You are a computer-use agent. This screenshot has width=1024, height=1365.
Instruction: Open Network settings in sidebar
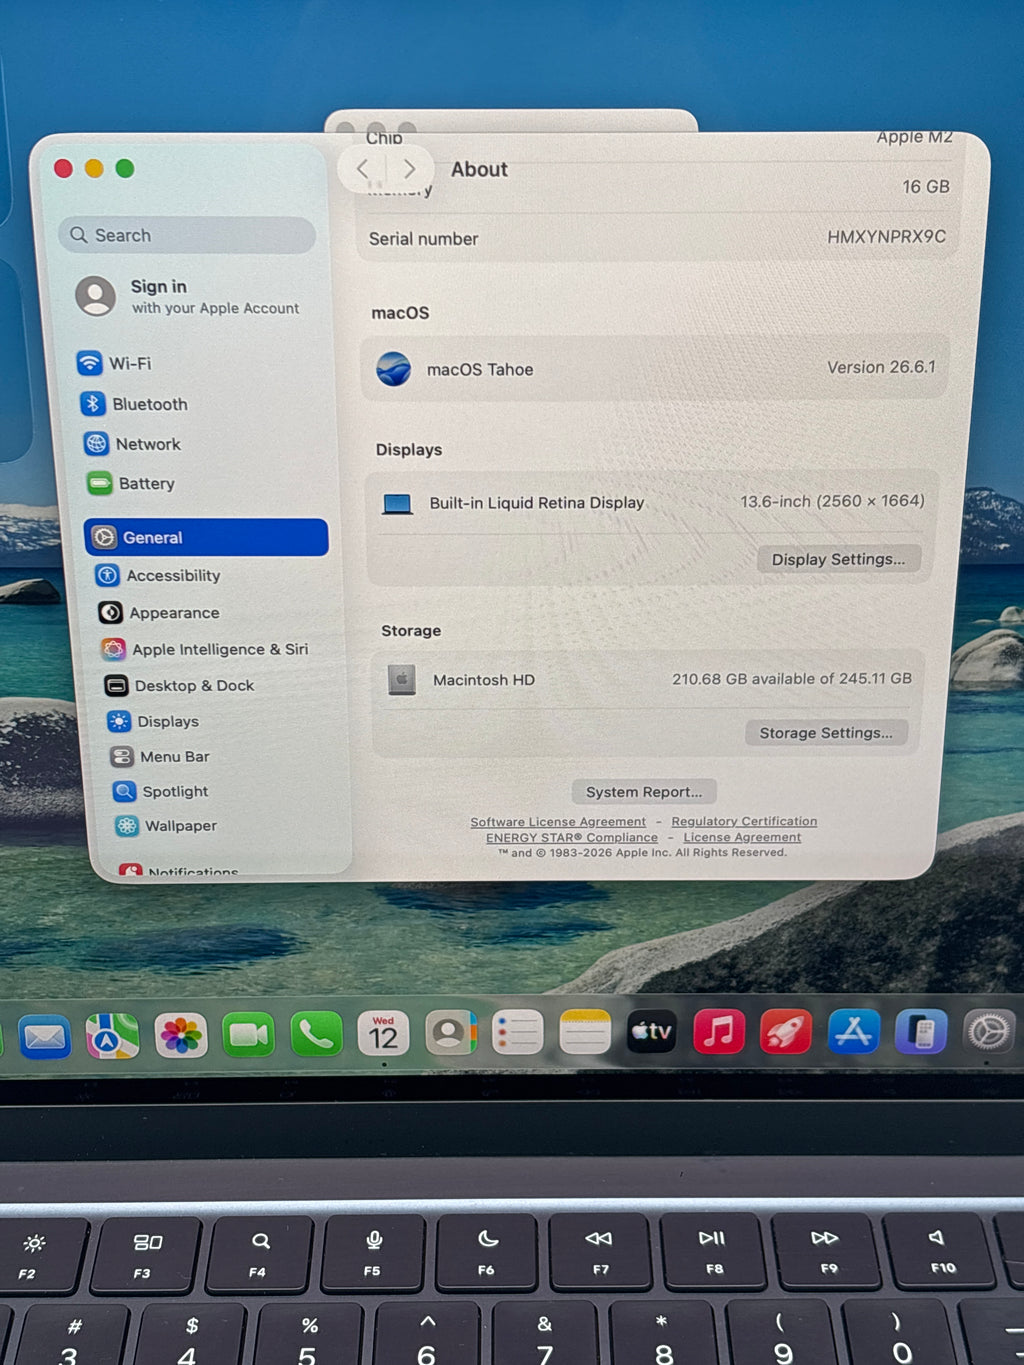coord(133,444)
